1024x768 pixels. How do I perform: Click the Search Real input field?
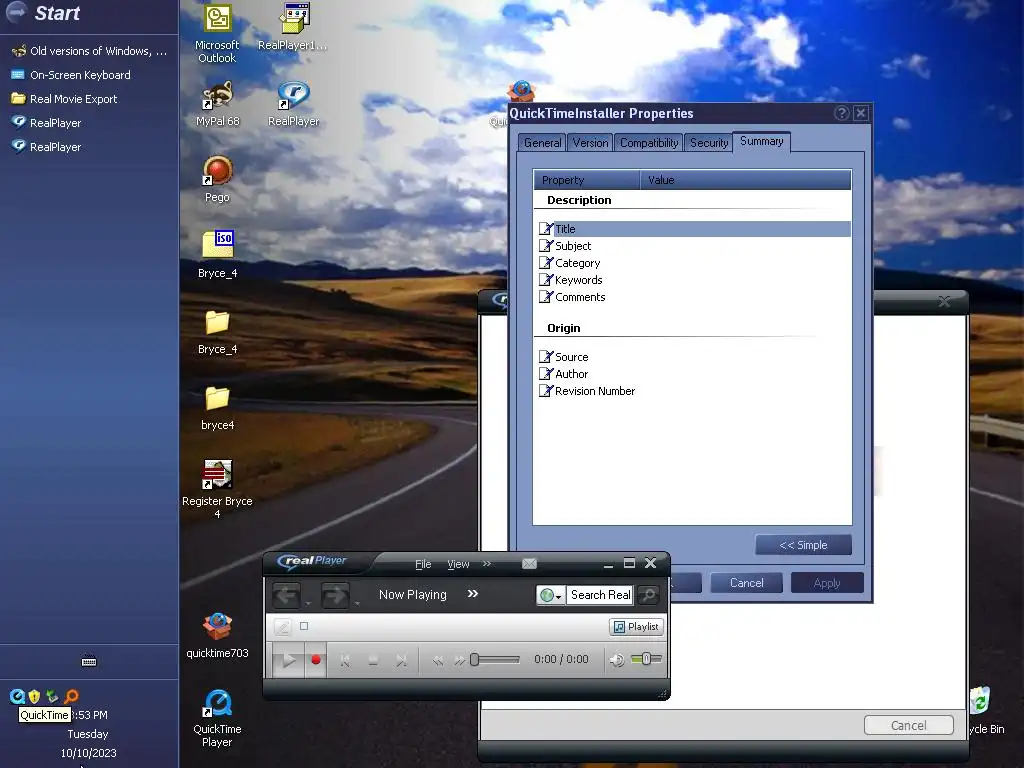point(600,595)
